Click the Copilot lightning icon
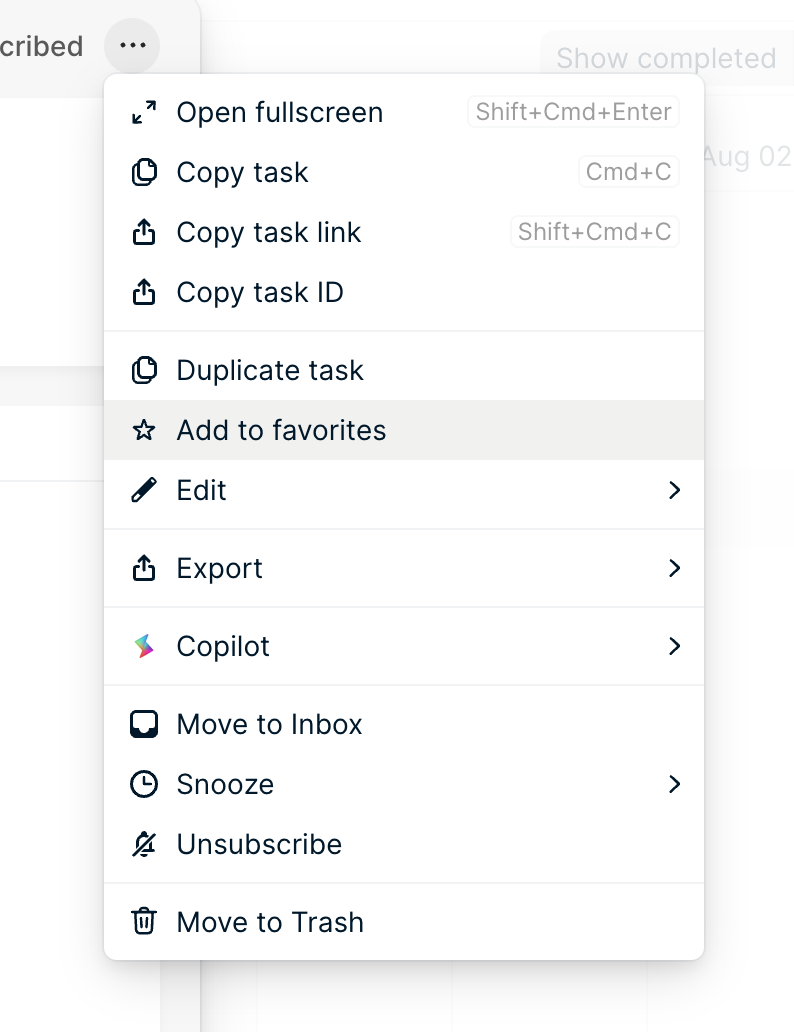This screenshot has width=794, height=1032. point(144,646)
